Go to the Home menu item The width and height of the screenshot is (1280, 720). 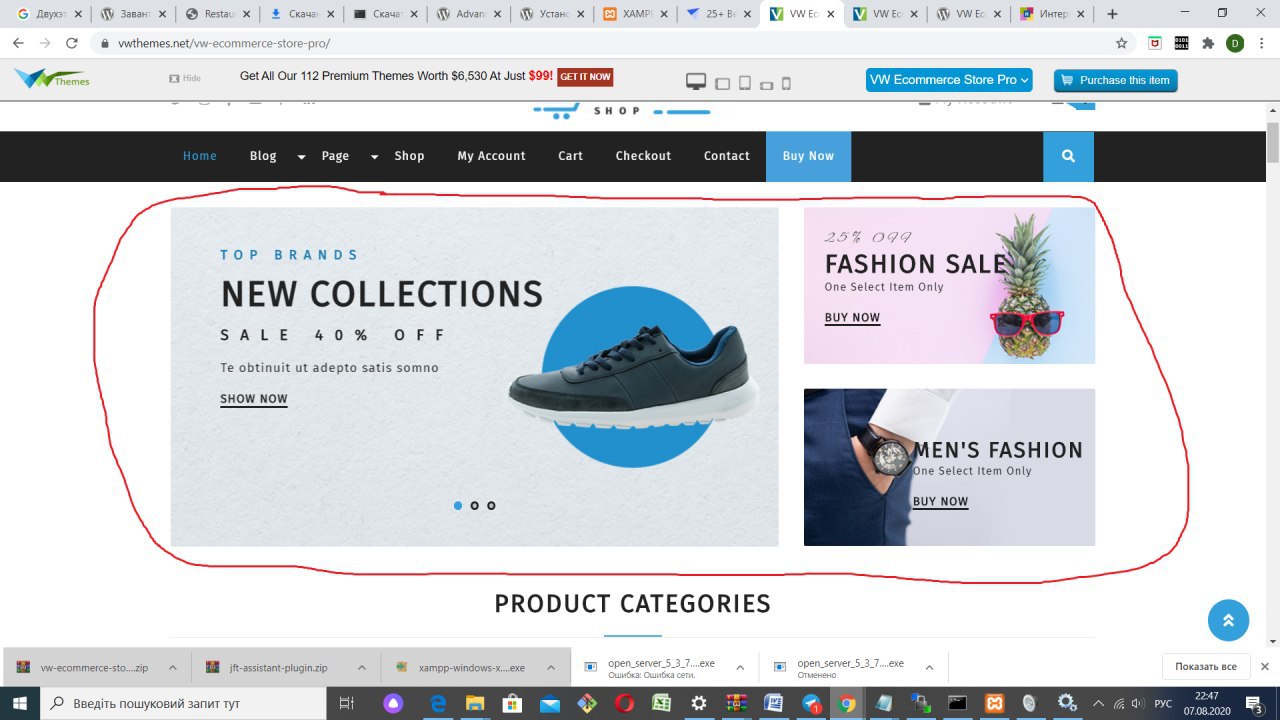(x=200, y=156)
